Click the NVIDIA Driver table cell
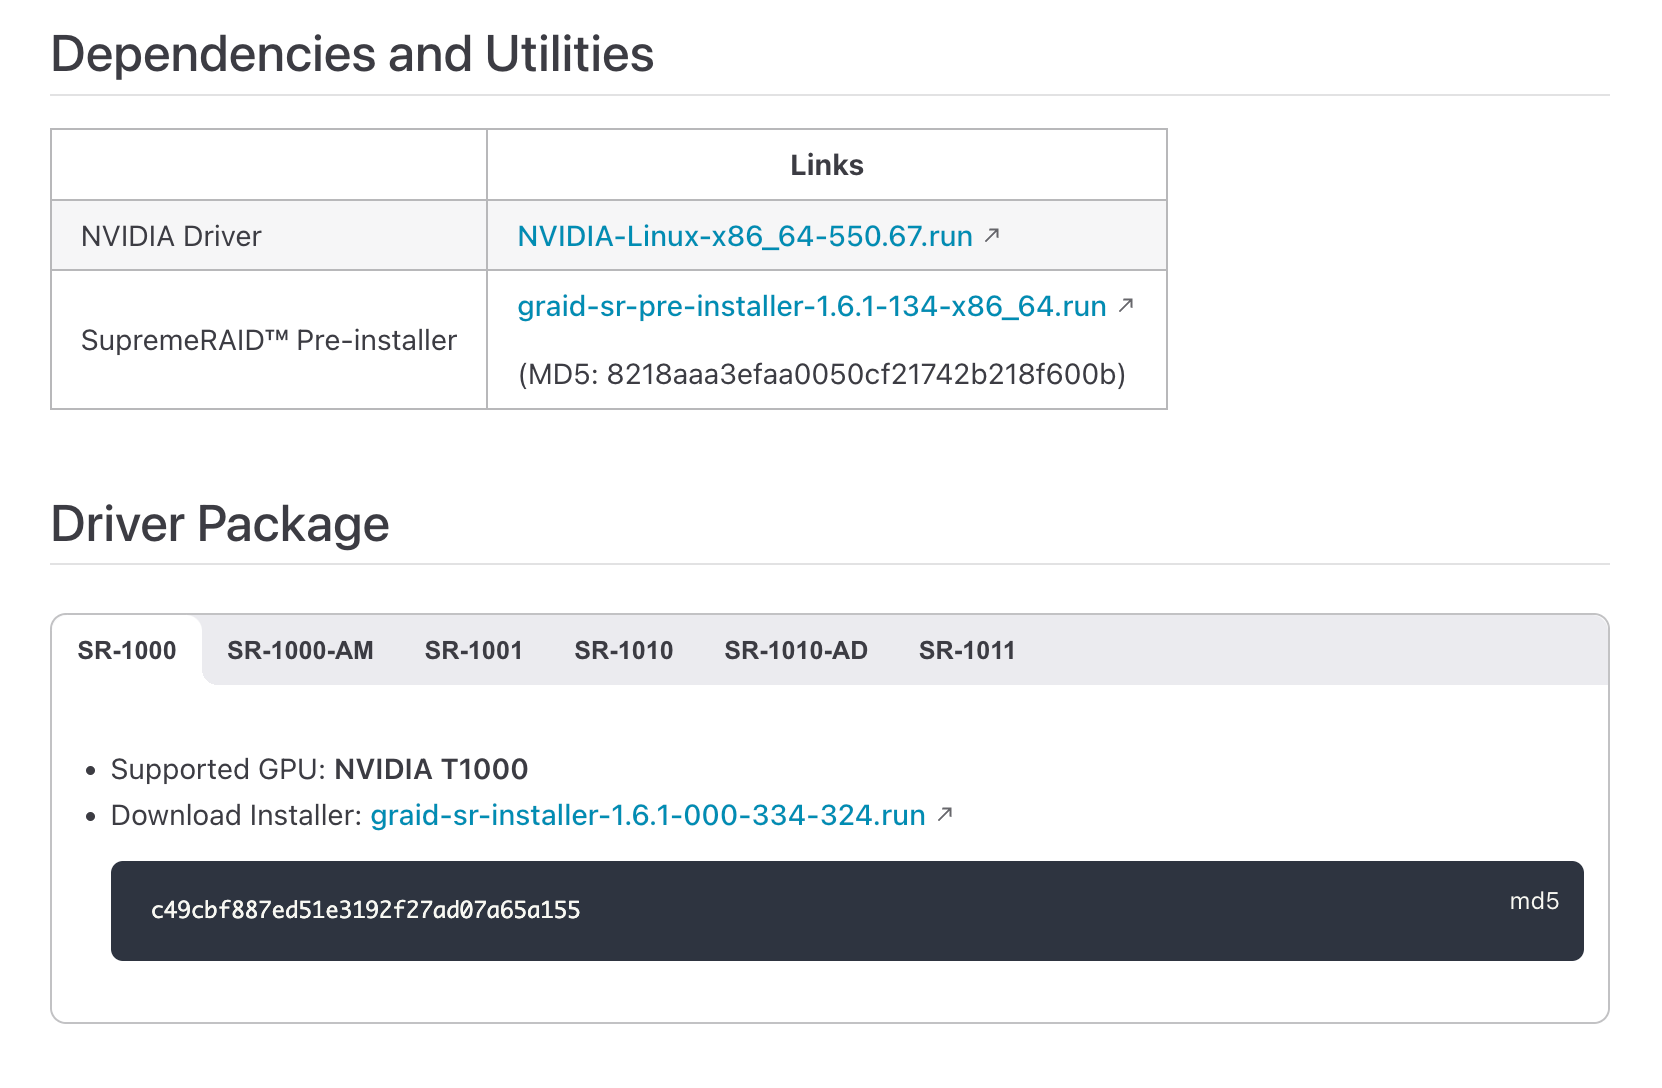Image resolution: width=1662 pixels, height=1088 pixels. click(x=171, y=236)
